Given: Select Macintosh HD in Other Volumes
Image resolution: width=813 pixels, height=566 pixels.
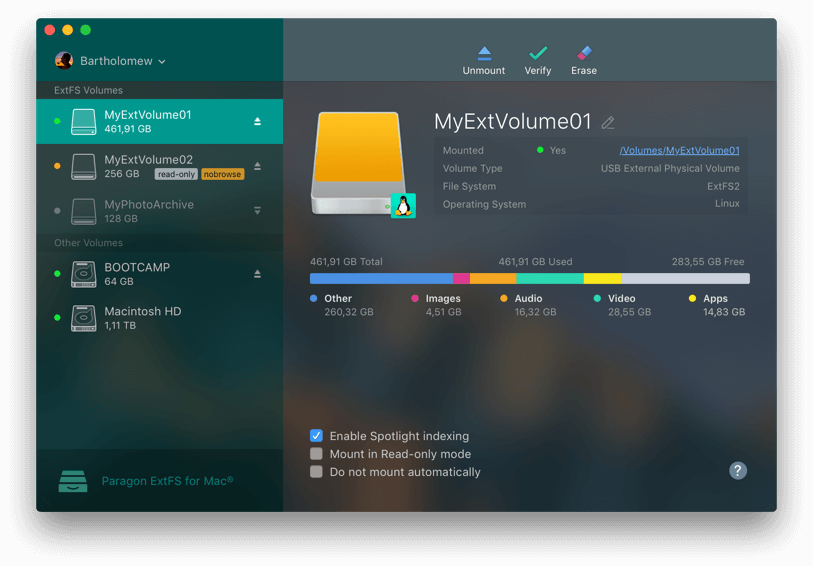Looking at the screenshot, I should [142, 312].
